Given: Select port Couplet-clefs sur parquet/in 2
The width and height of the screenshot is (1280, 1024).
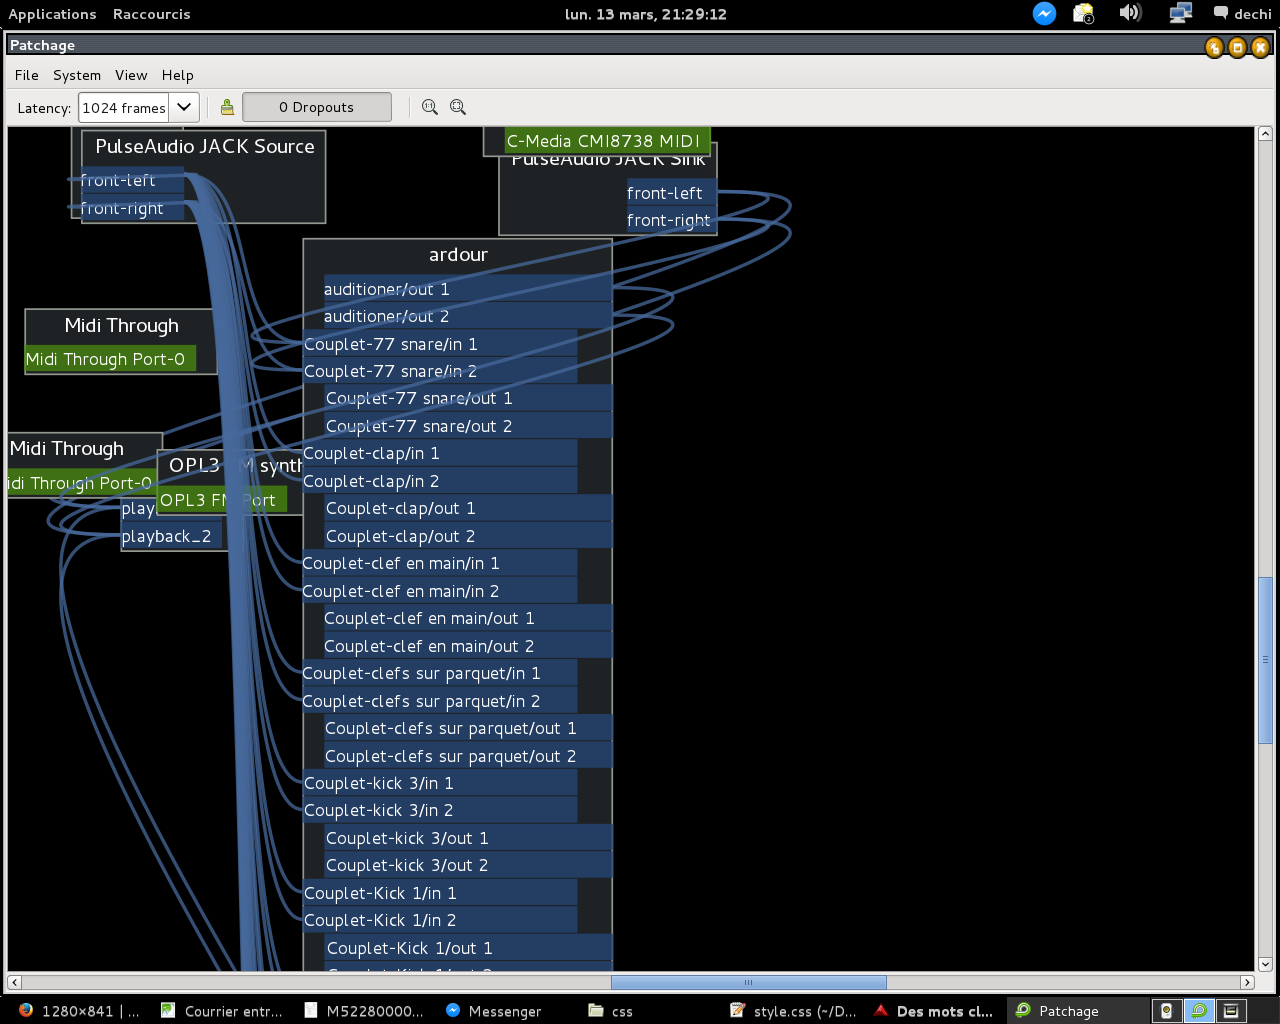Looking at the screenshot, I should 440,701.
